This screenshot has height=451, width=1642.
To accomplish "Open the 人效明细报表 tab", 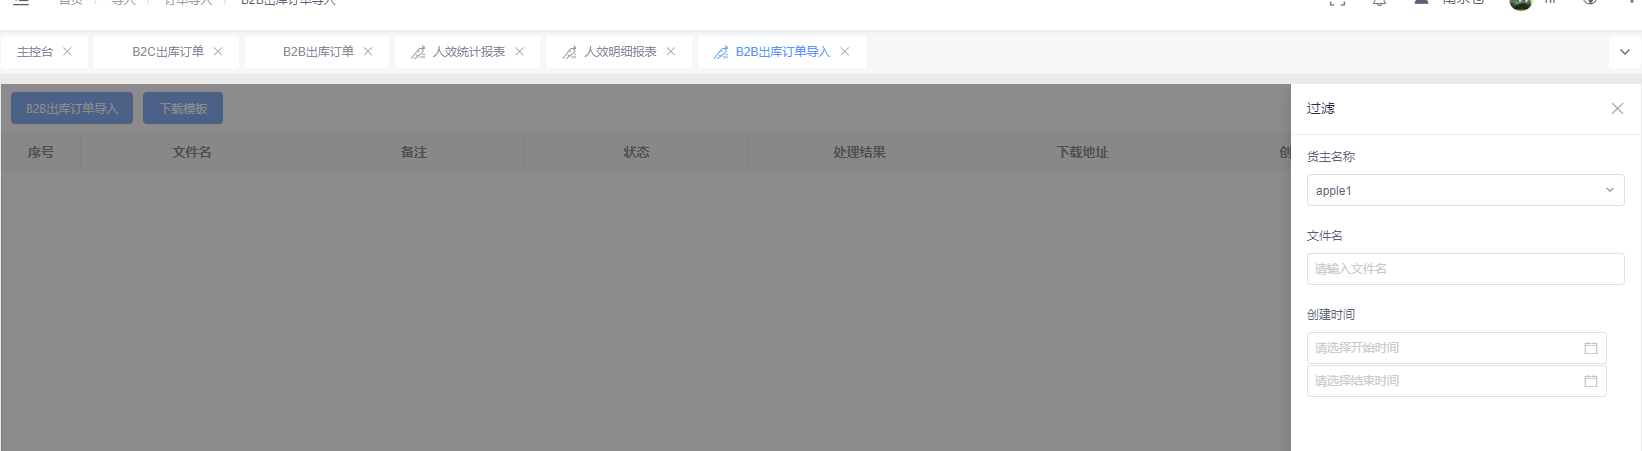I will pyautogui.click(x=620, y=52).
